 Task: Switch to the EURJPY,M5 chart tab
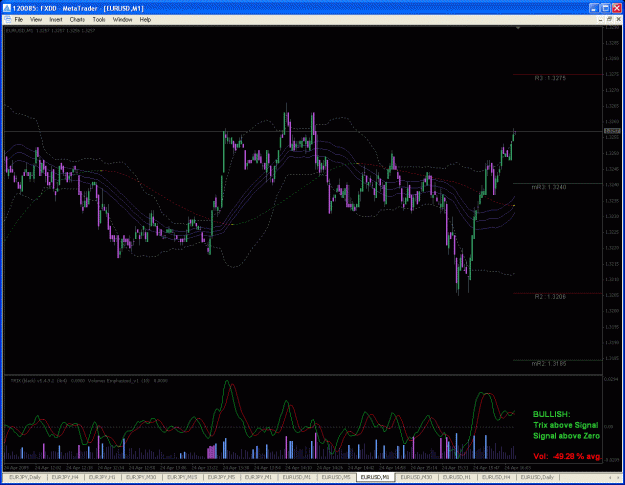point(221,477)
